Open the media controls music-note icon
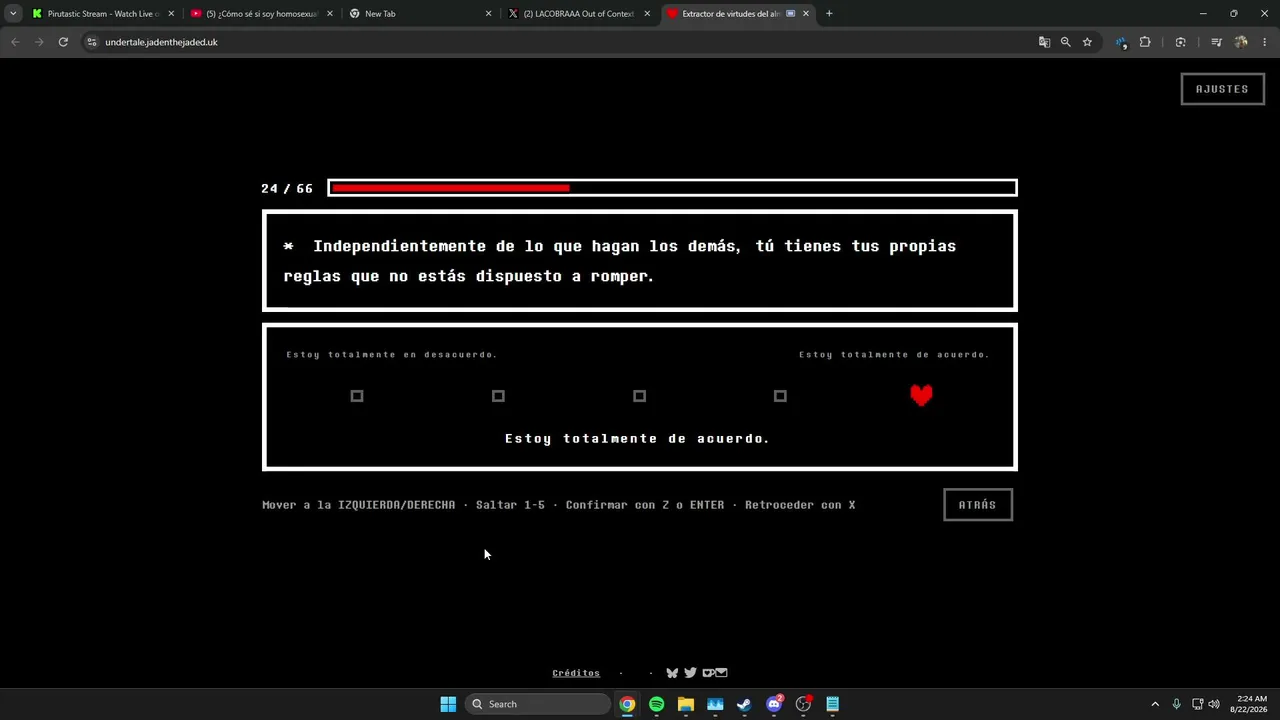Image resolution: width=1280 pixels, height=720 pixels. pos(1216,42)
